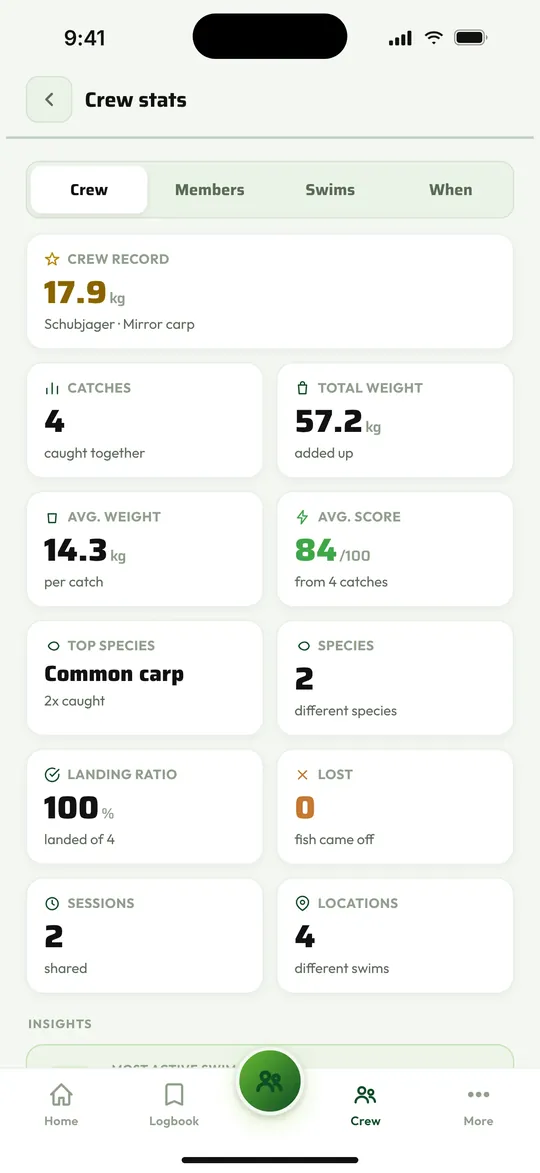
Task: Tap the checkmark icon on Landing Ratio
Action: pyautogui.click(x=52, y=775)
